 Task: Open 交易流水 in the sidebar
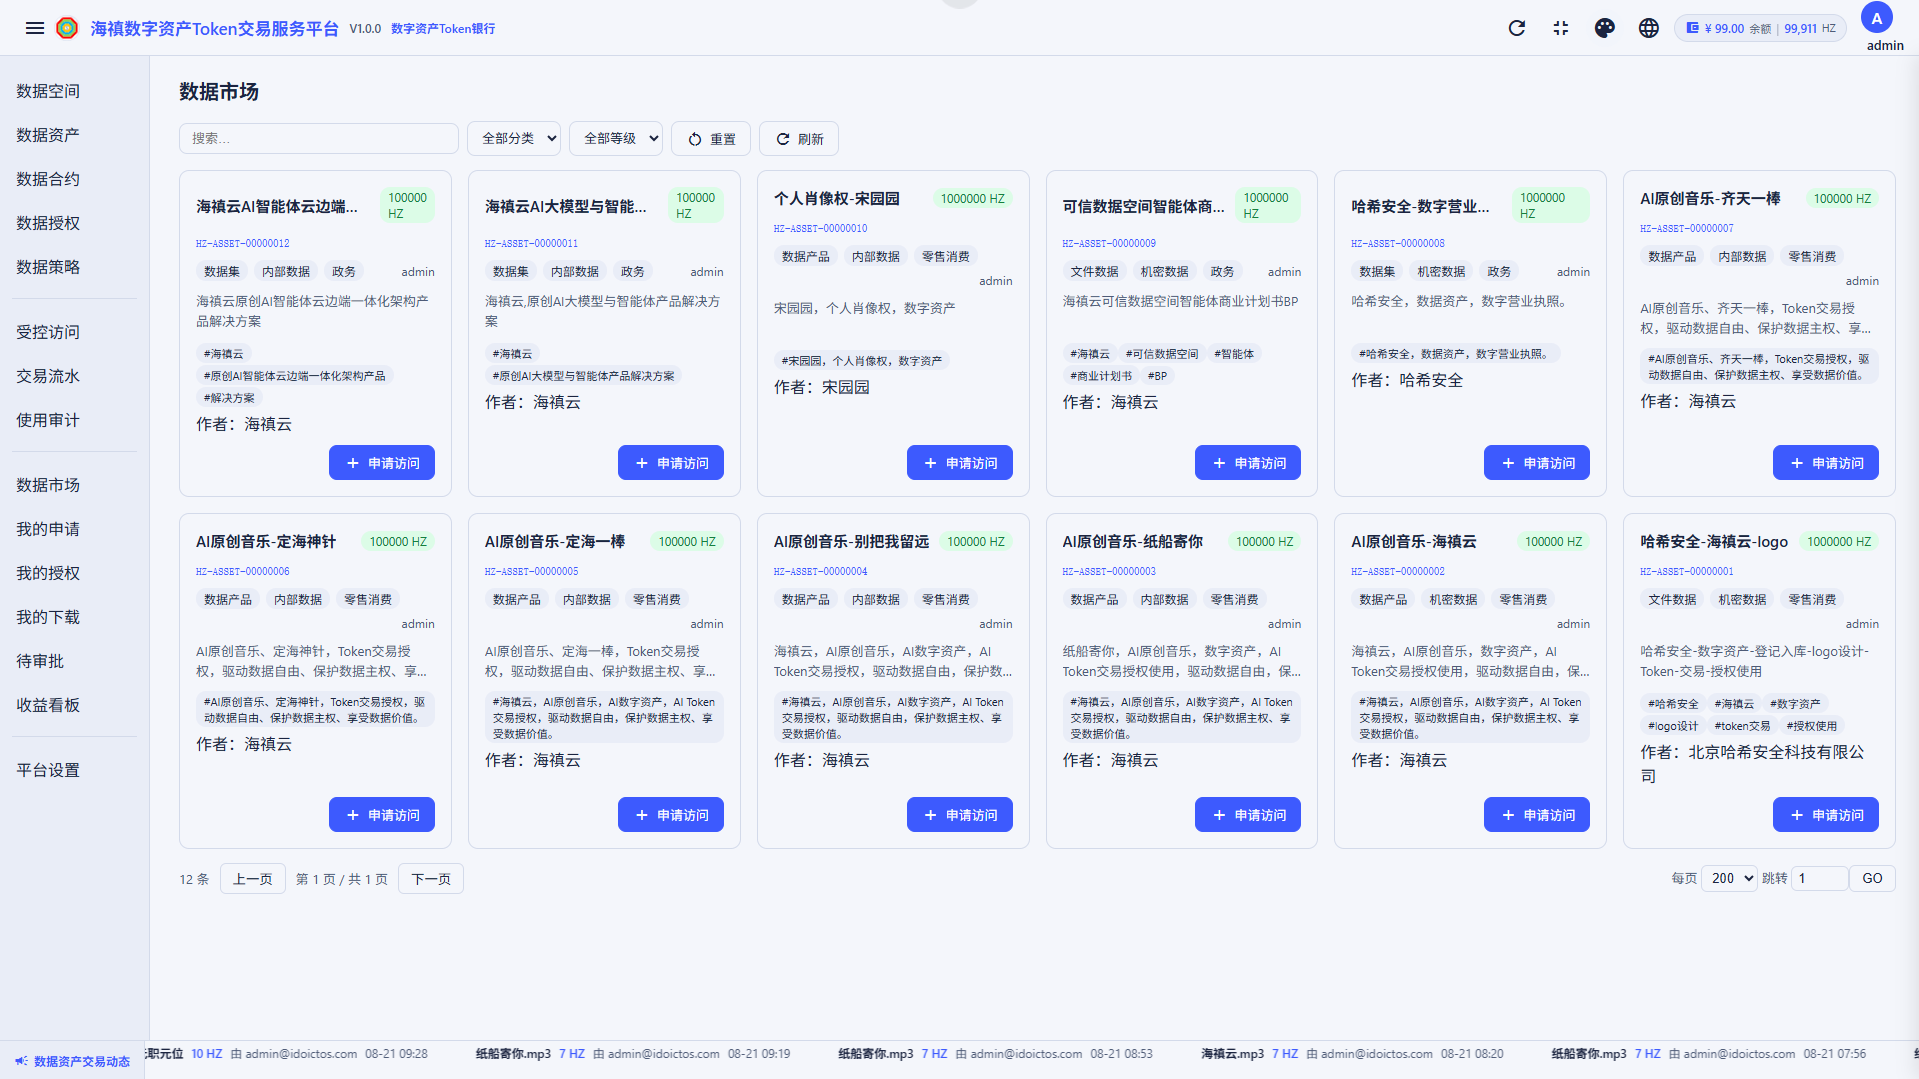[48, 376]
